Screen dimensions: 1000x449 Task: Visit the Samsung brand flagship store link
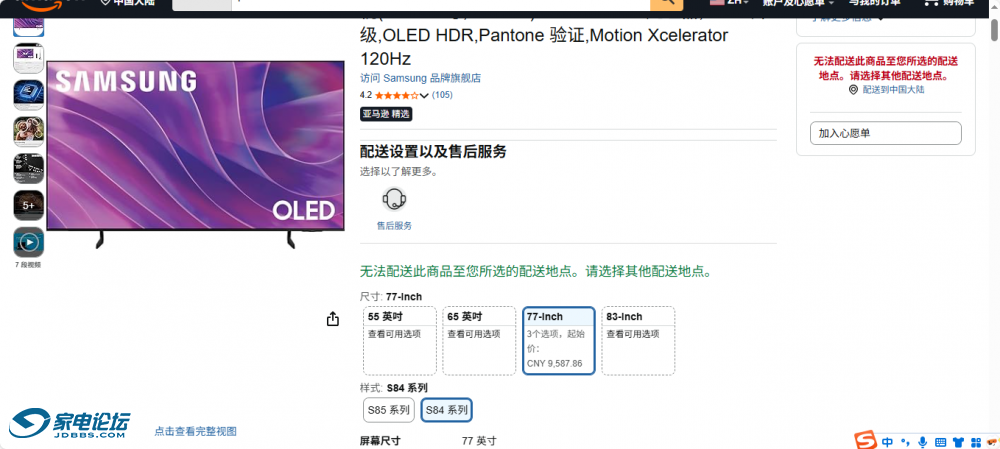coord(420,78)
